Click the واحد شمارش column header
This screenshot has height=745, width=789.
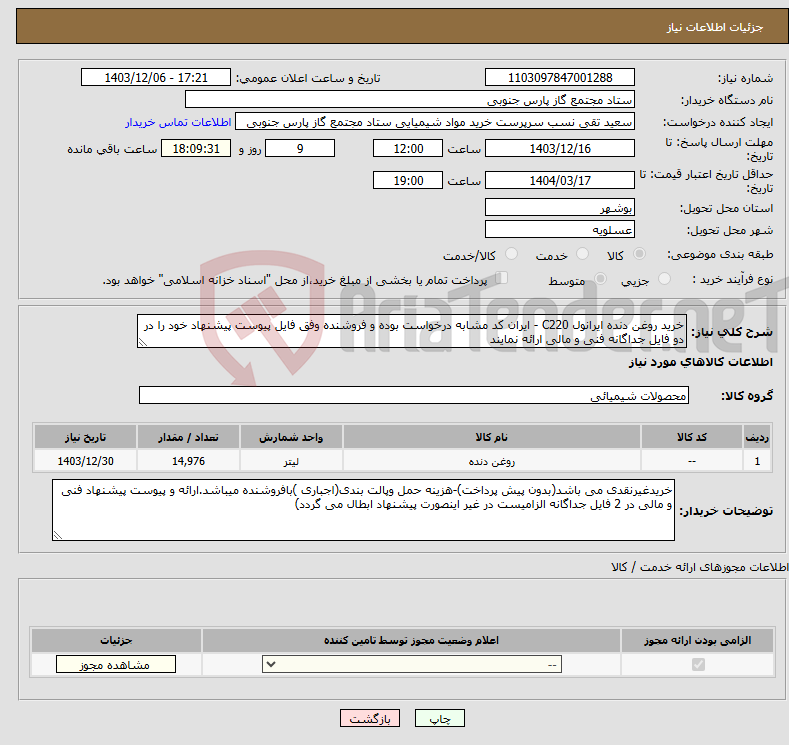[x=291, y=437]
